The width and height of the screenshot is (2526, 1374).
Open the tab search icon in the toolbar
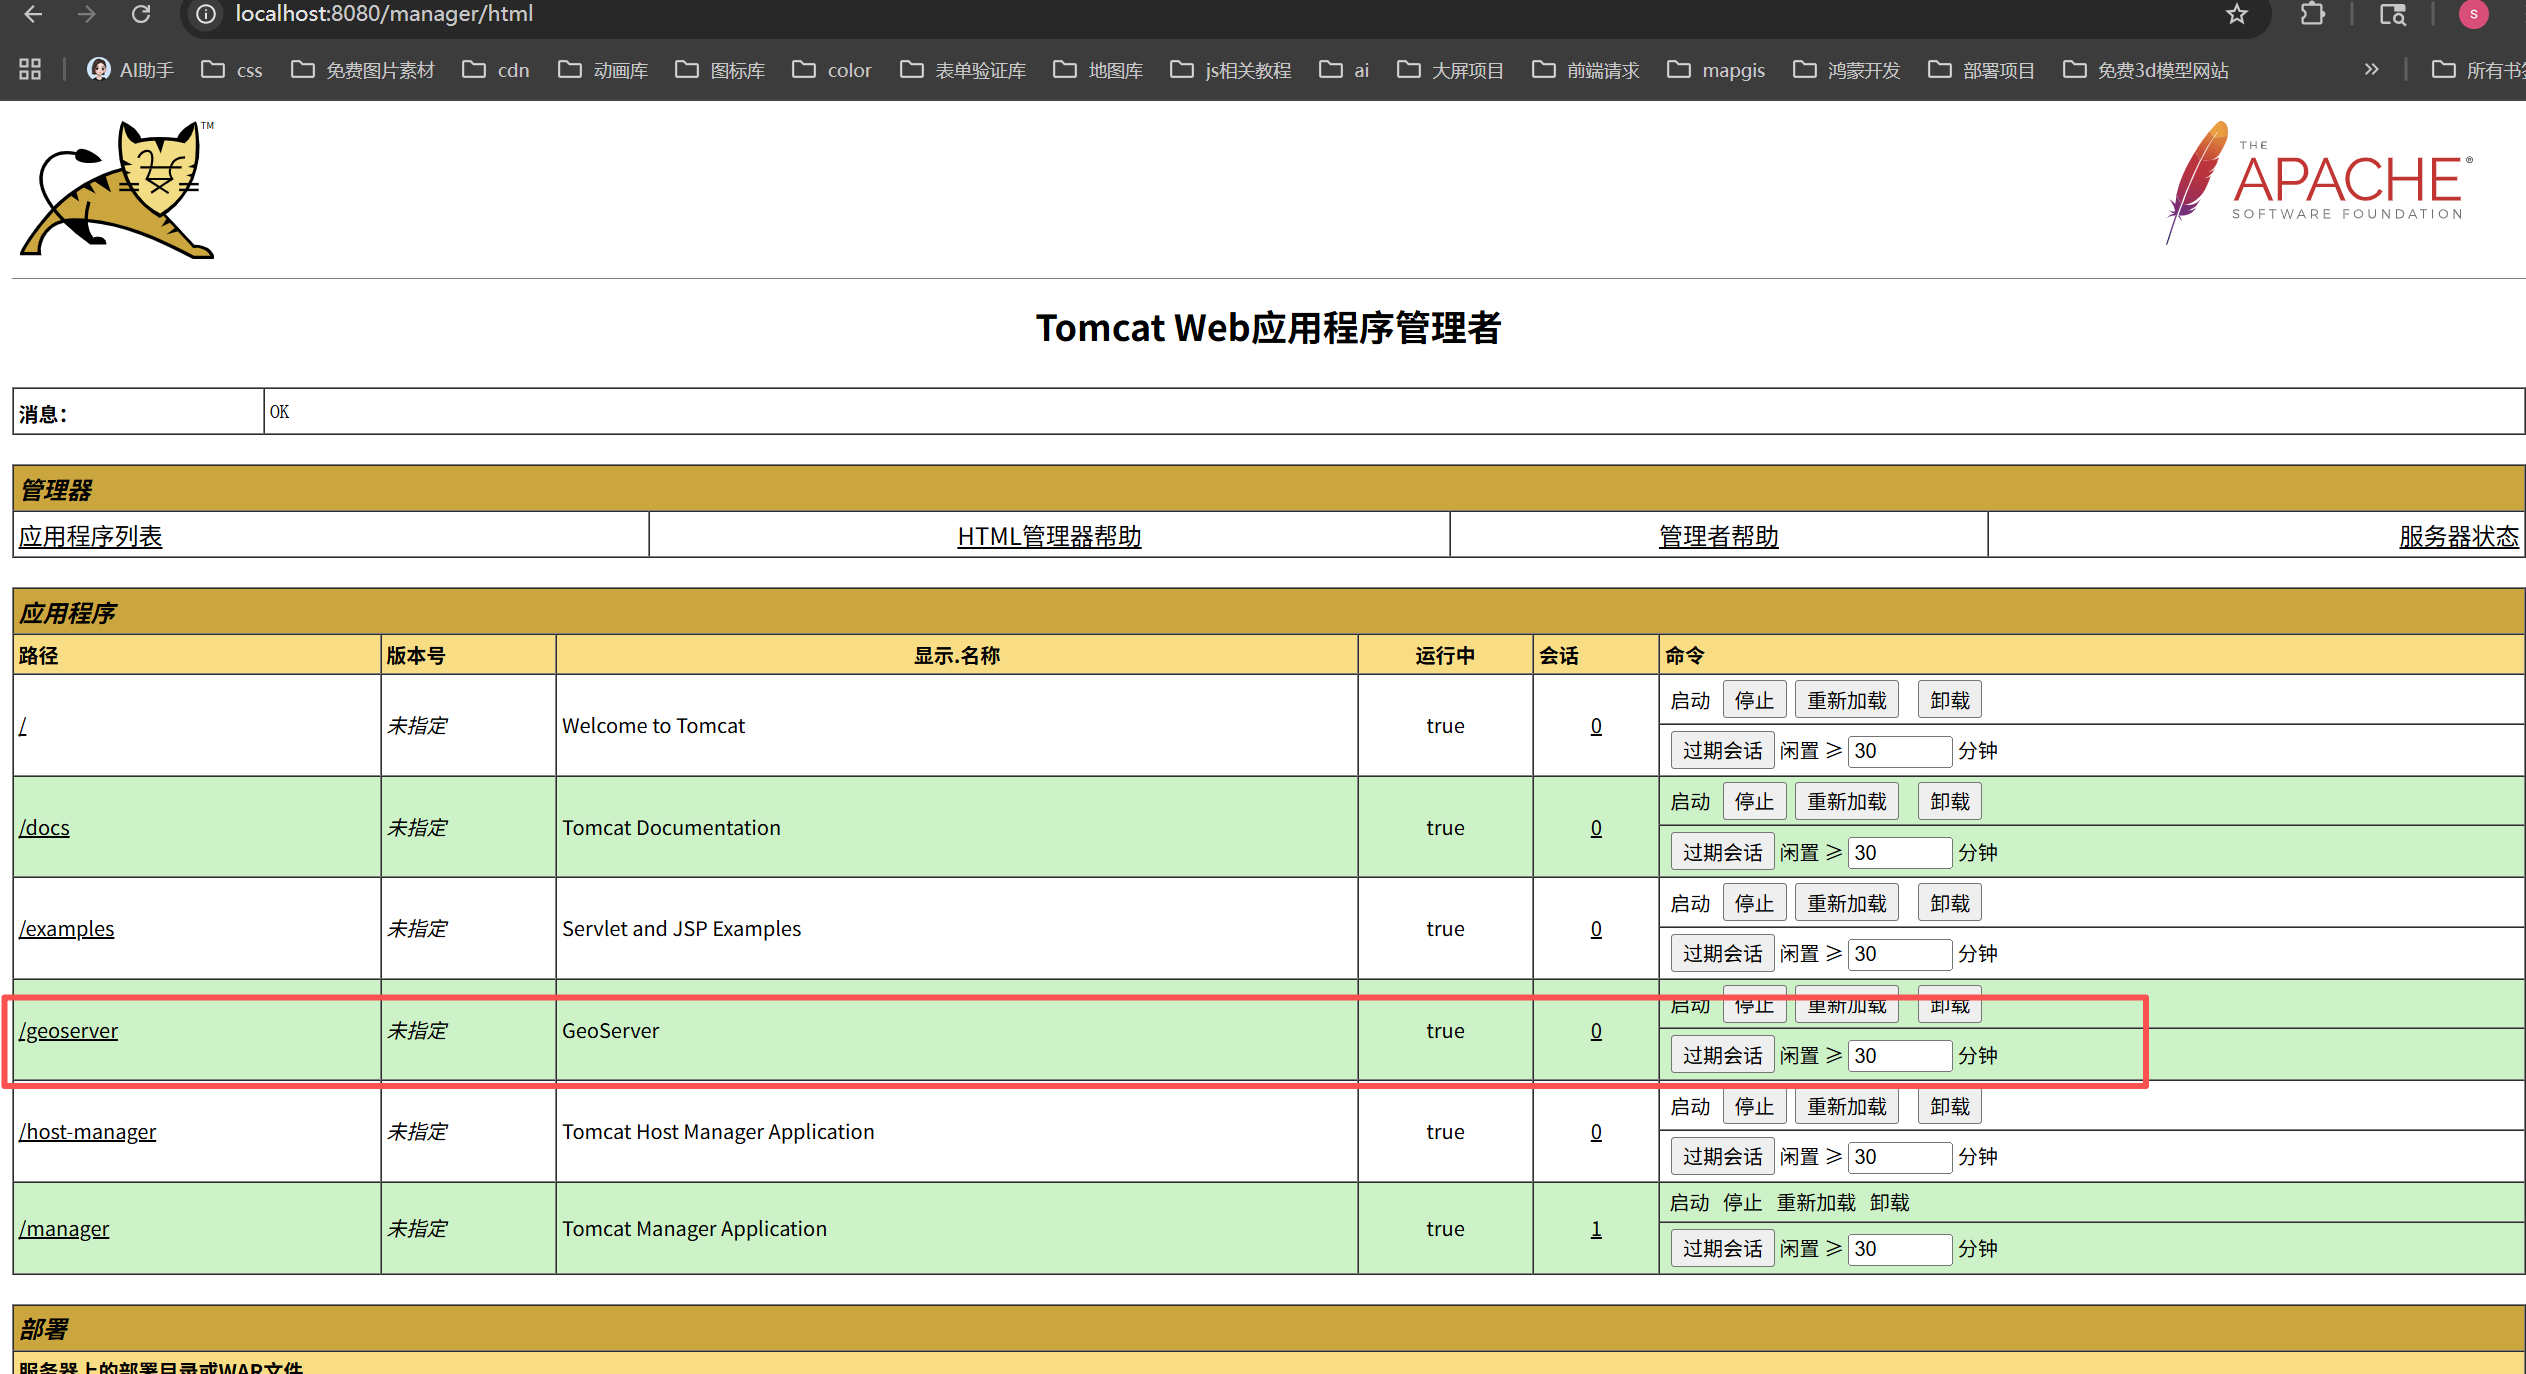2393,14
